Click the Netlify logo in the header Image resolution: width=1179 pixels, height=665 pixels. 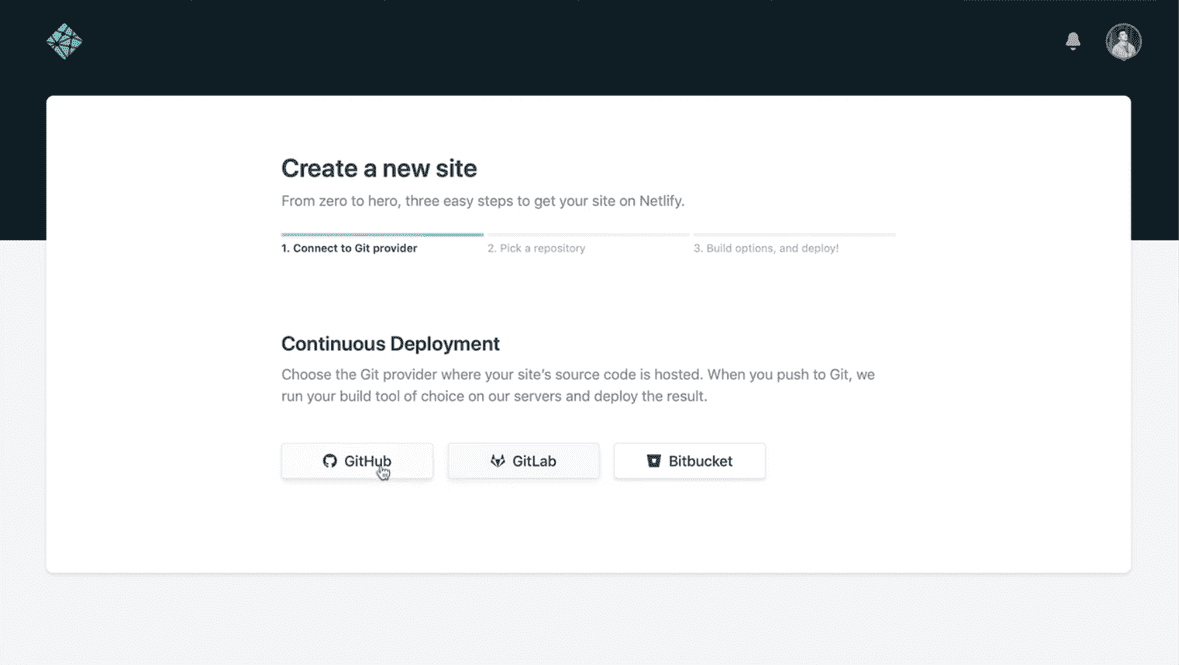tap(64, 41)
